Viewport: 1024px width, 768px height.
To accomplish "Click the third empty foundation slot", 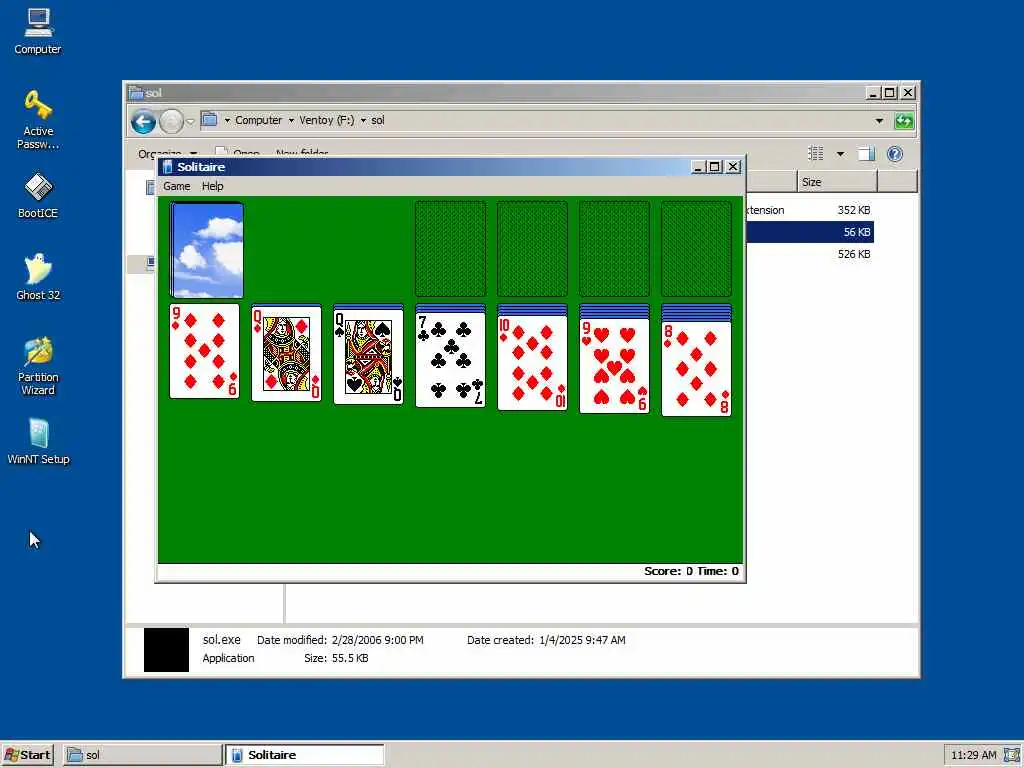I will tap(615, 249).
